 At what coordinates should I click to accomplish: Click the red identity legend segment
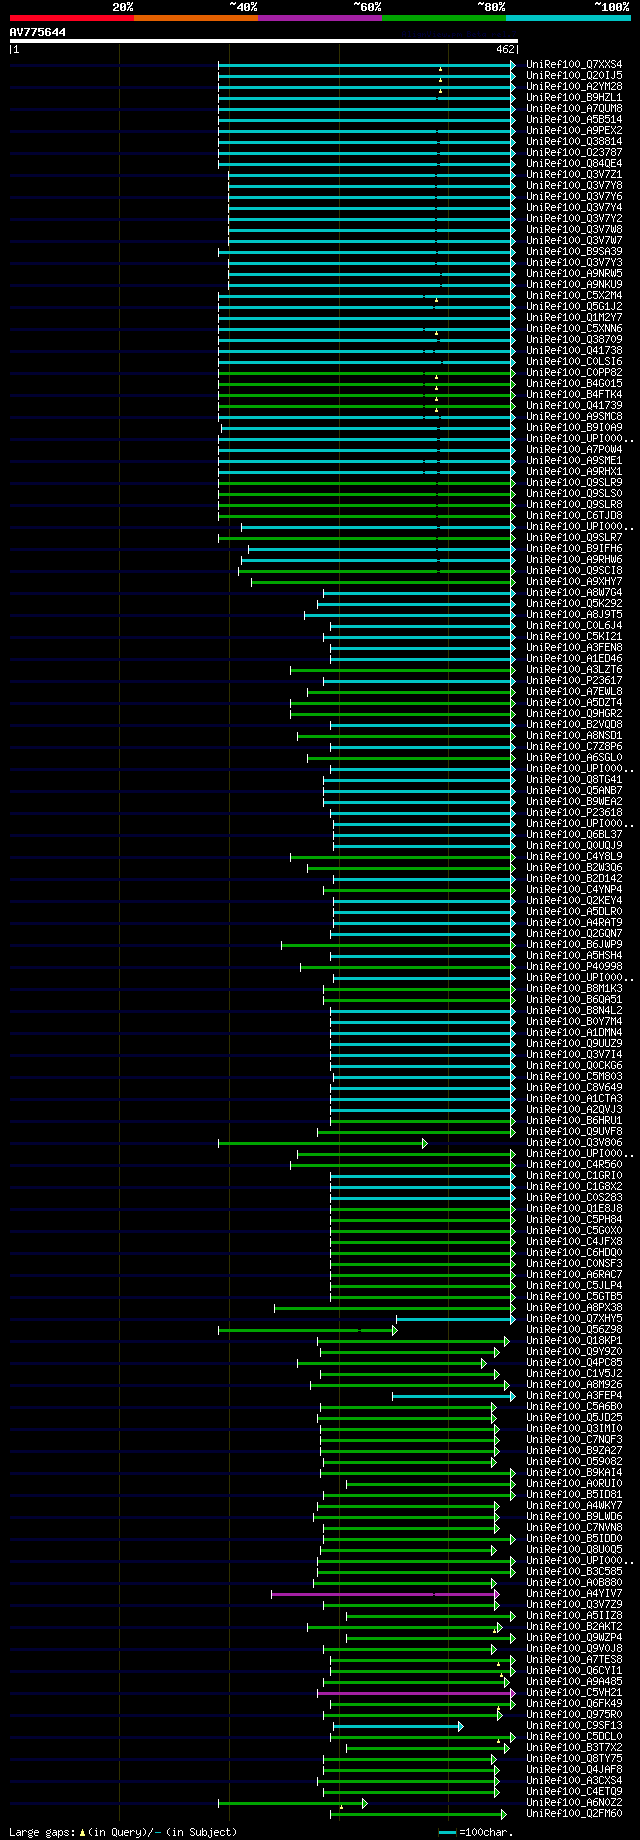coord(71,18)
